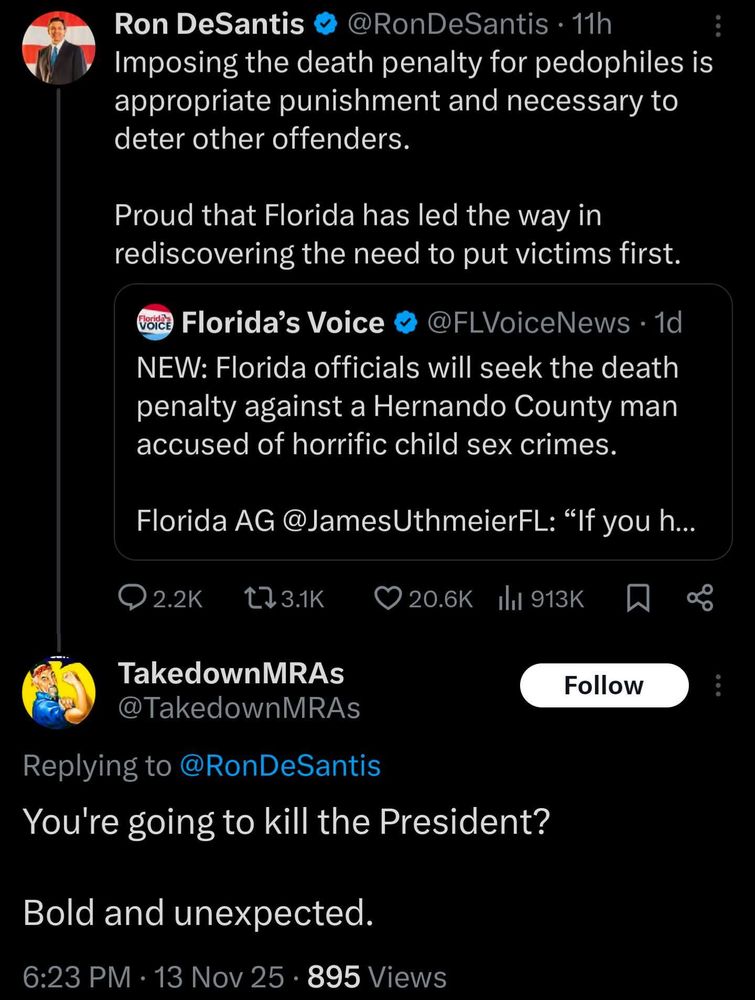The image size is (755, 1000).
Task: Follow the TakedownMRAs account
Action: [x=604, y=685]
